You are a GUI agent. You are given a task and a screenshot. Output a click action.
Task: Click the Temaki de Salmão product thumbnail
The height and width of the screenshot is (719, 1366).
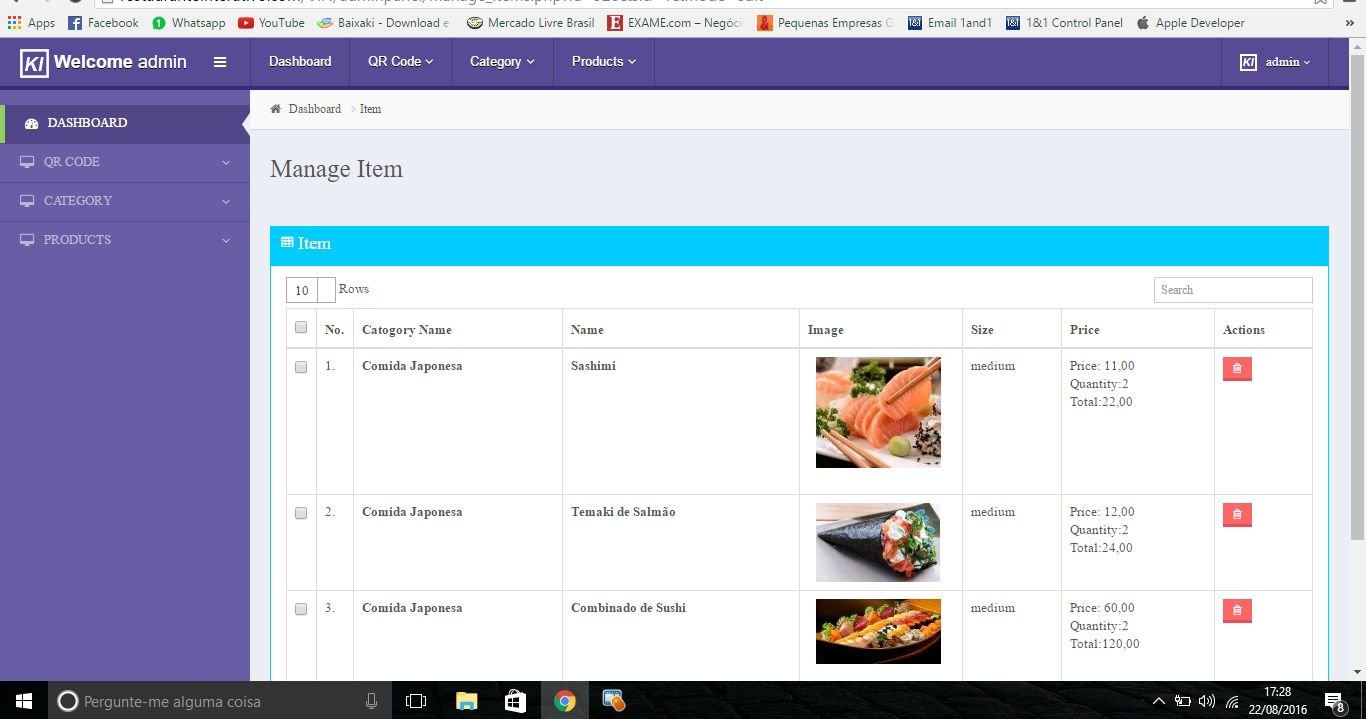tap(878, 542)
